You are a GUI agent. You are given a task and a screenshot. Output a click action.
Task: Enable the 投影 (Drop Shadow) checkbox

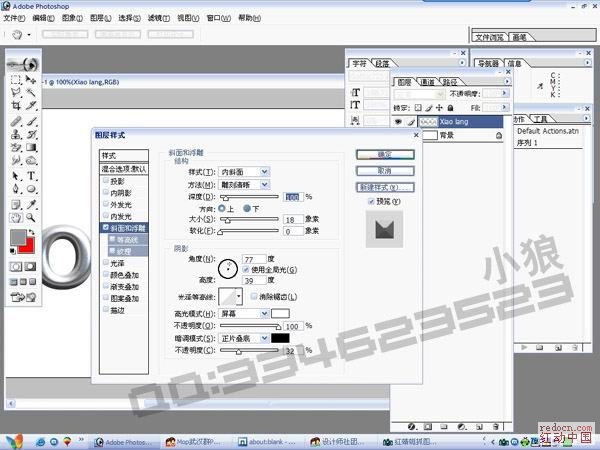tap(105, 181)
